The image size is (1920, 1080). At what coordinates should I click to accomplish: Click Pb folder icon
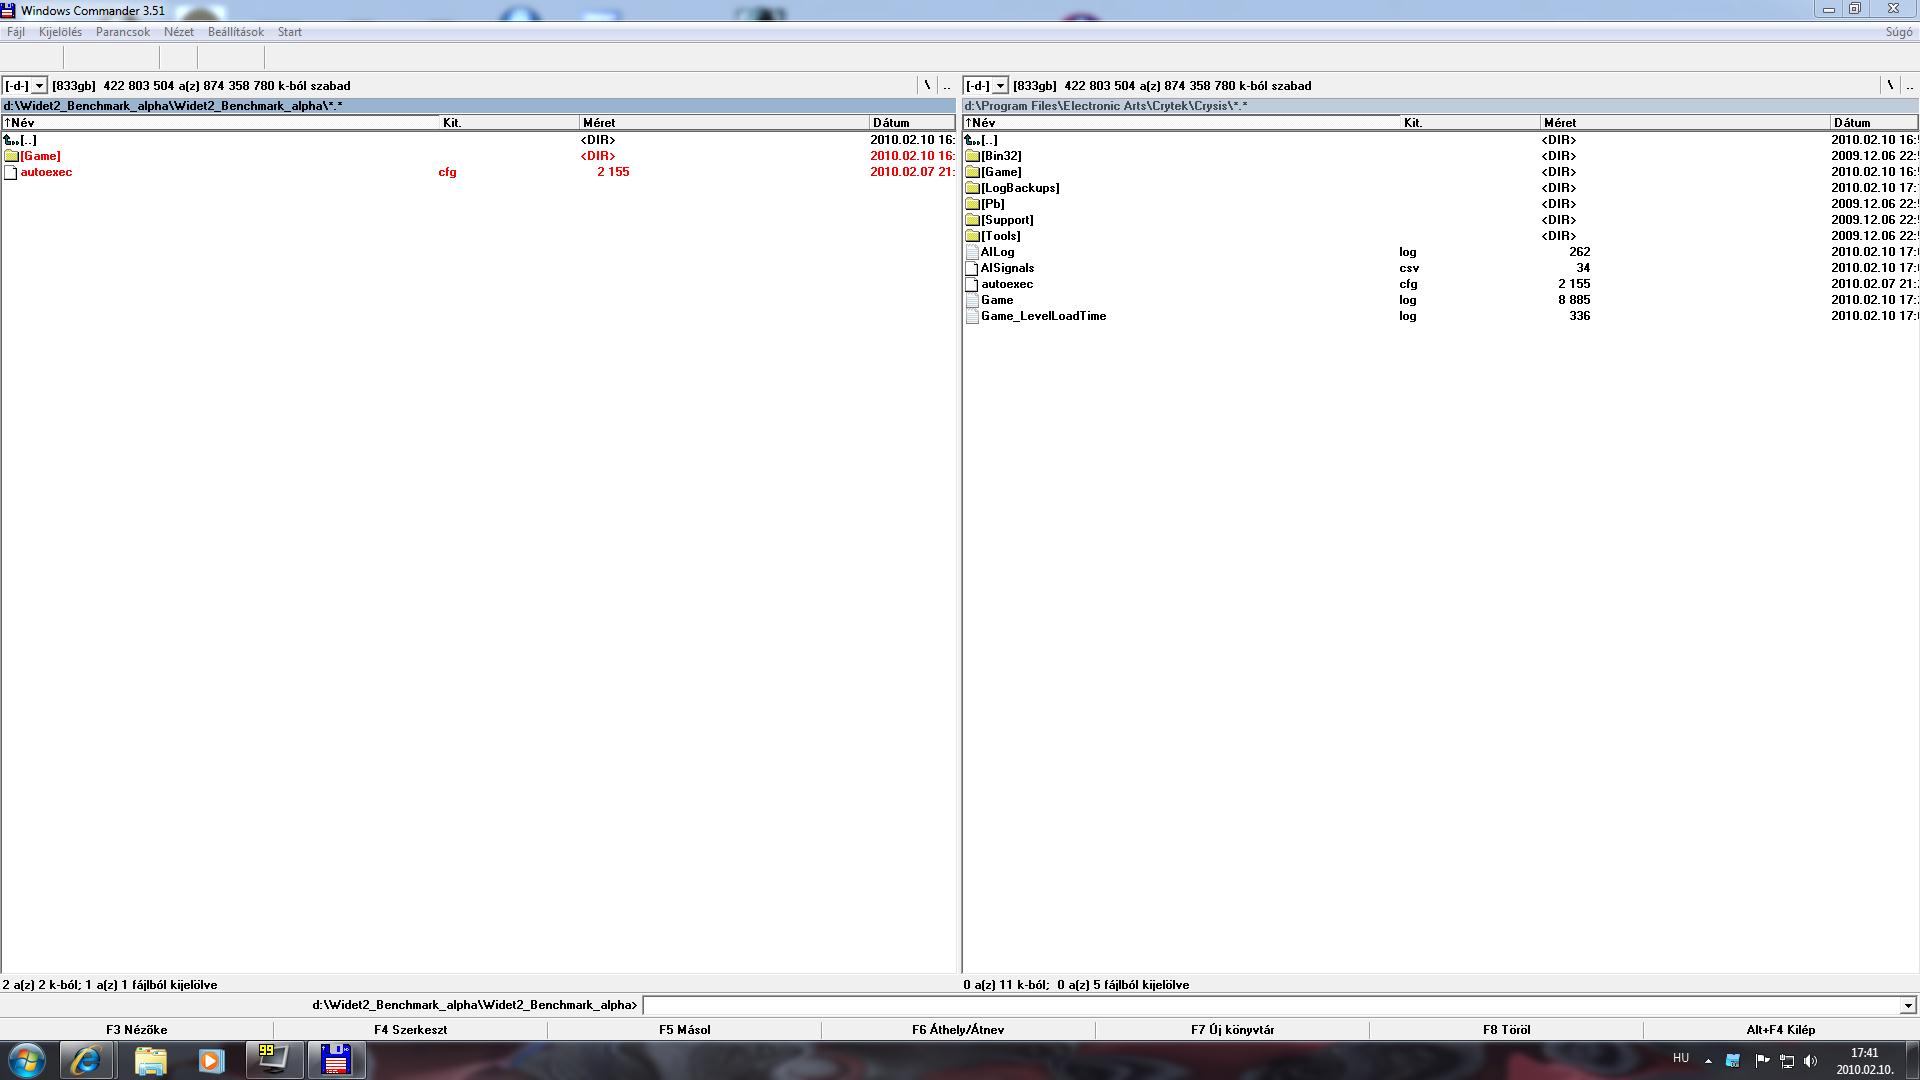click(x=972, y=204)
